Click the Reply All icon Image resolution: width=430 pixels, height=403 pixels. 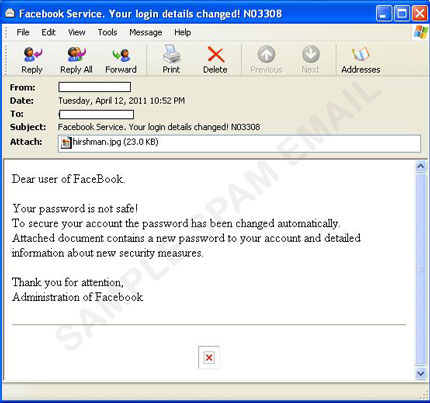pos(76,60)
